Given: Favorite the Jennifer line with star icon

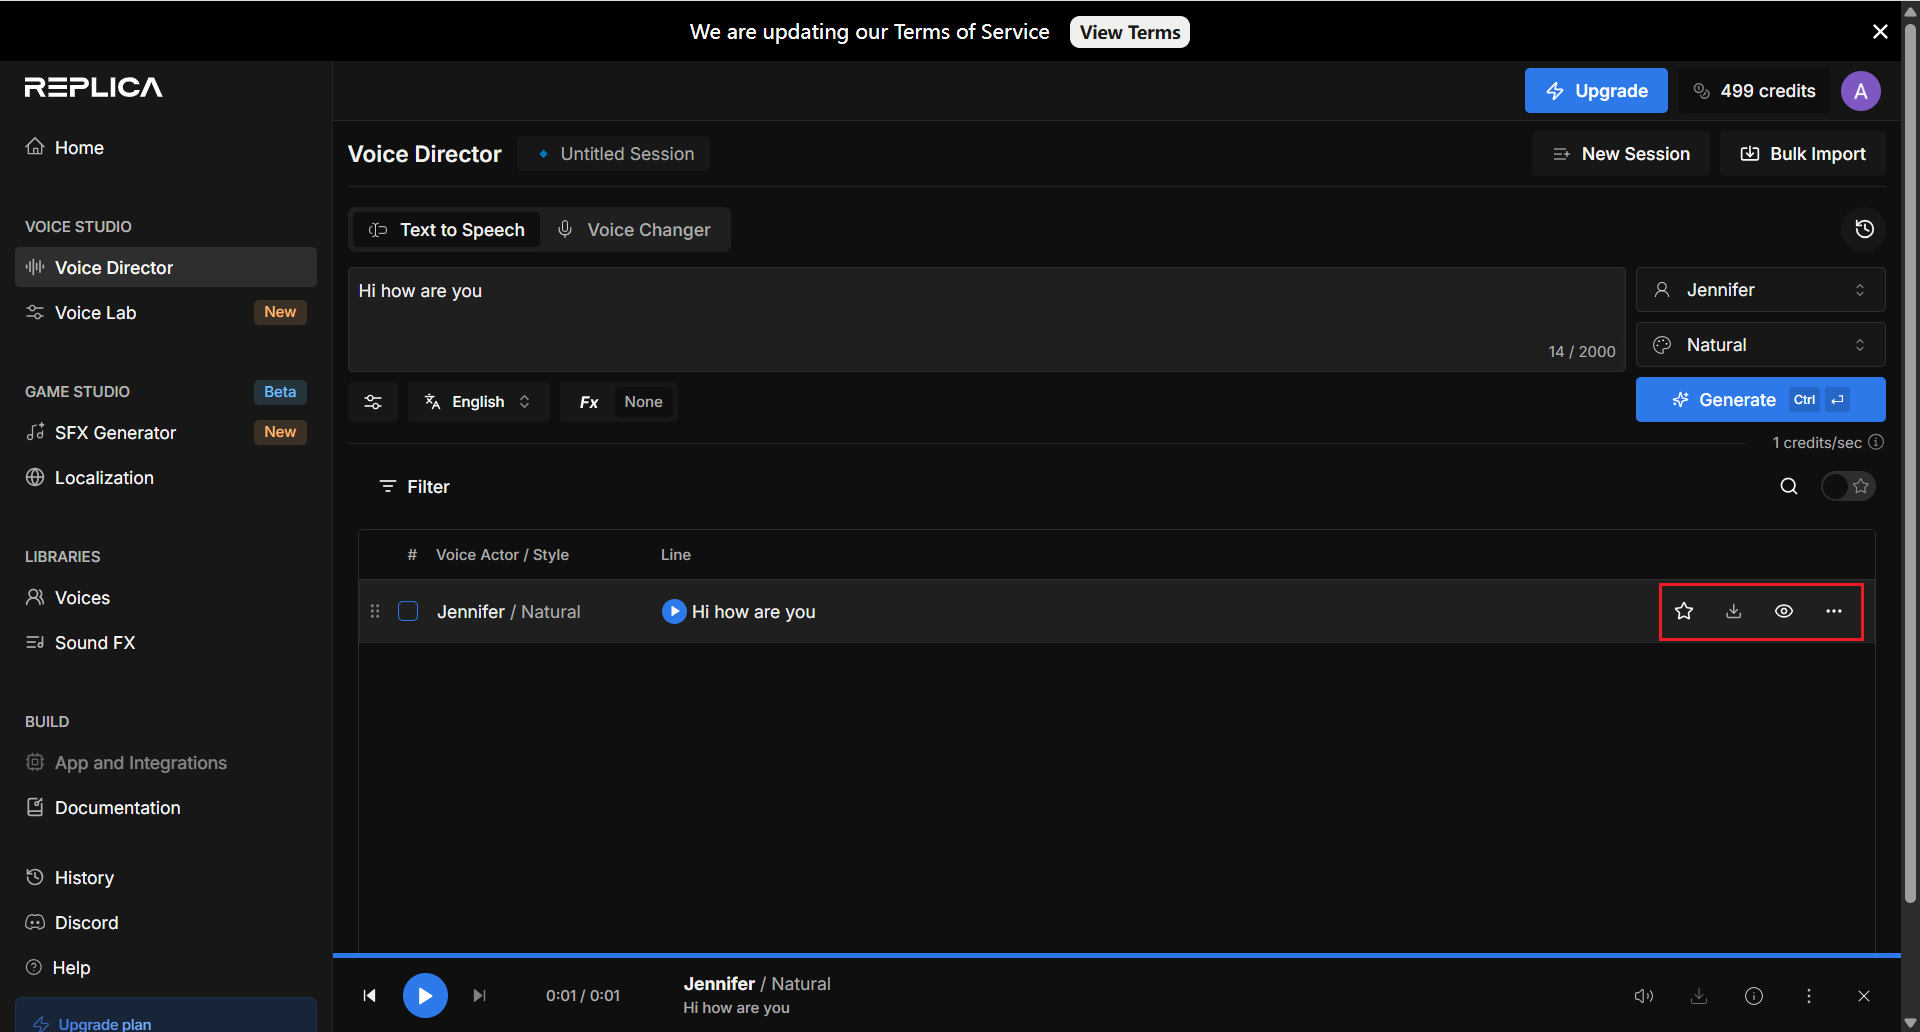Looking at the screenshot, I should 1684,611.
